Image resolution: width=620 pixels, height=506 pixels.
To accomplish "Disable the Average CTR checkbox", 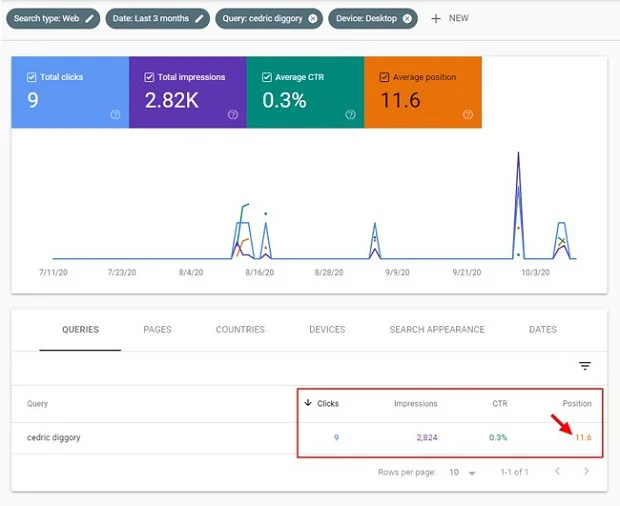I will (267, 77).
